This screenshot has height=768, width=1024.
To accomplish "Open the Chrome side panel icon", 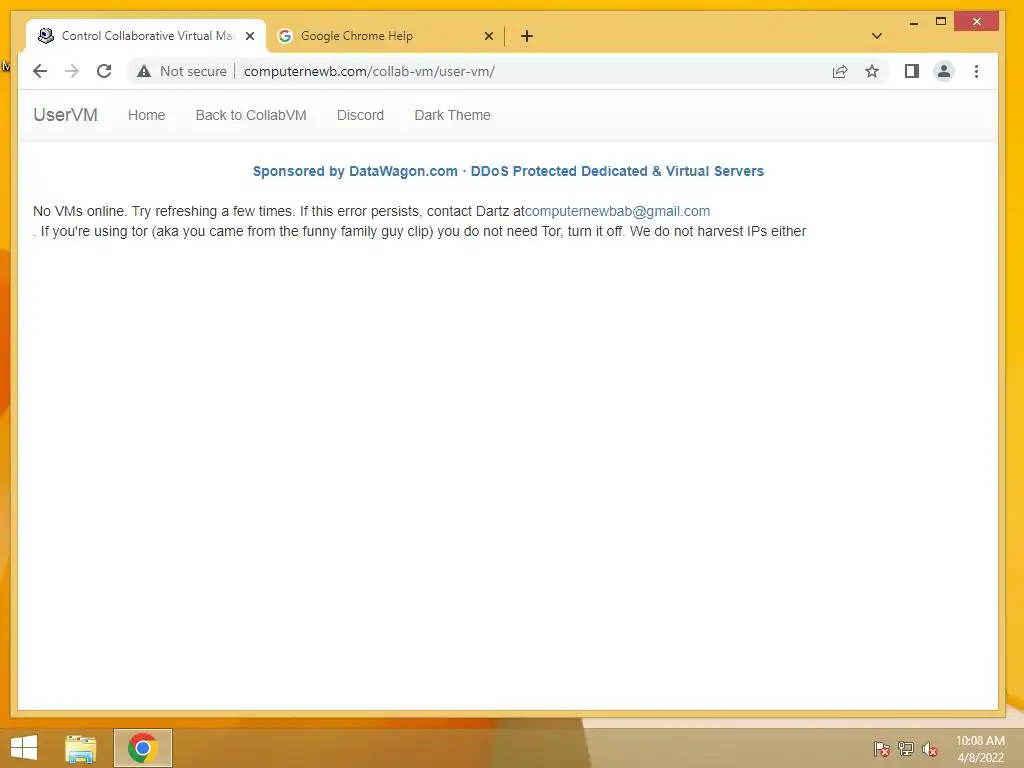I will coord(912,71).
